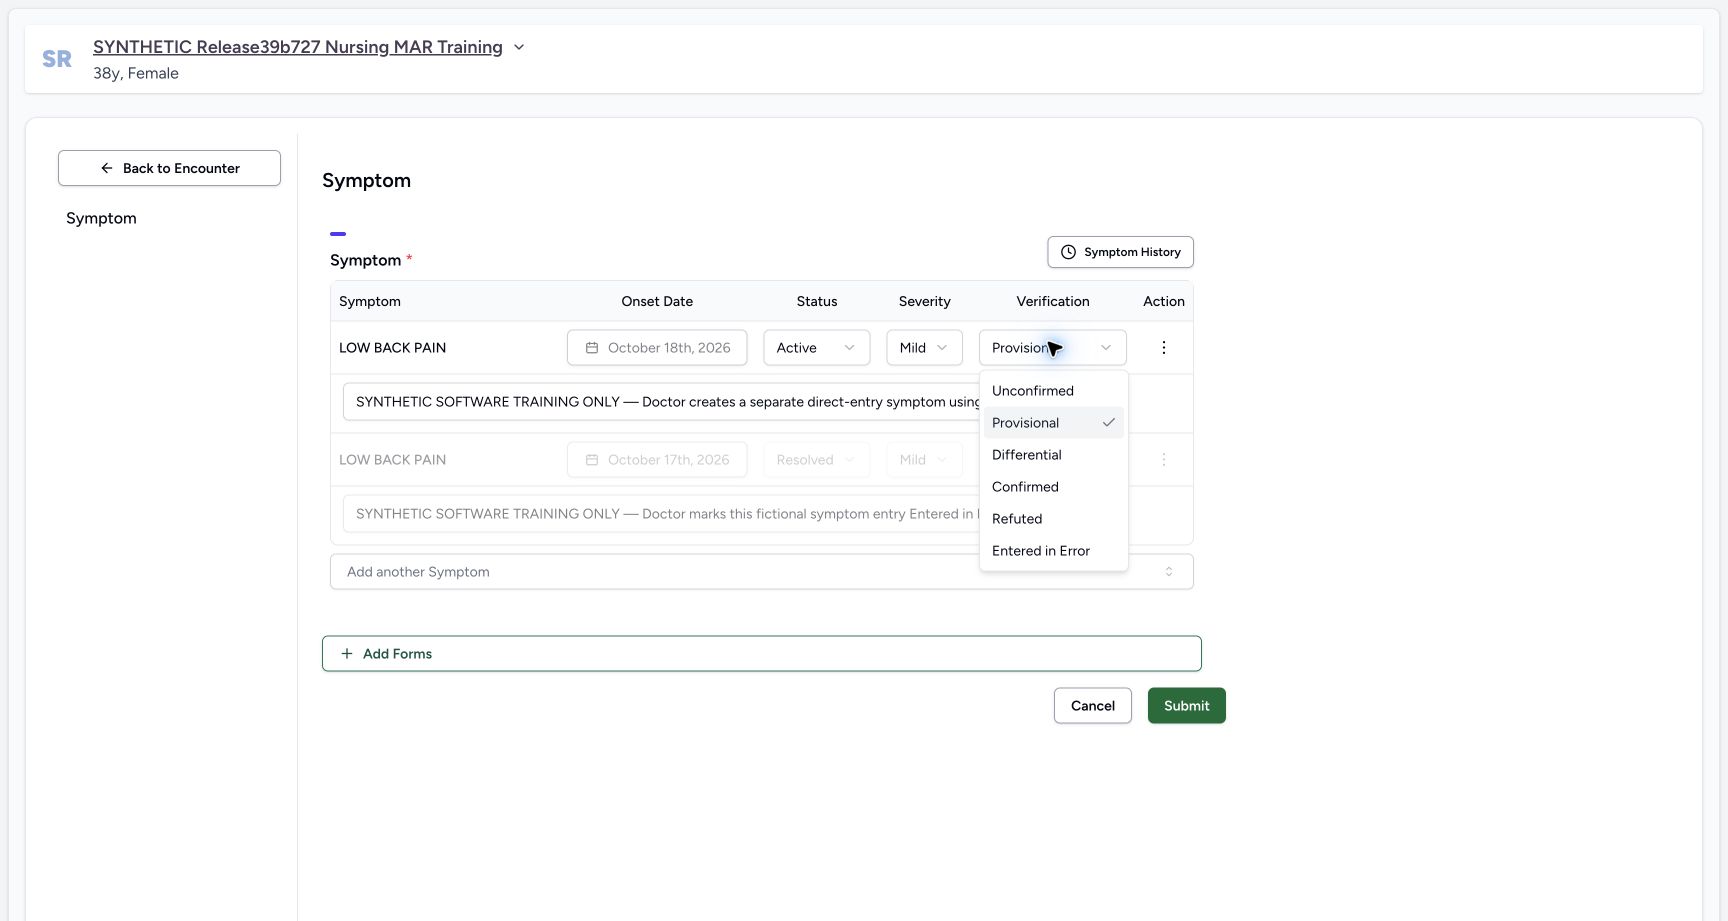
Task: Edit the note for active LOW BACK PAIN
Action: [x=661, y=402]
